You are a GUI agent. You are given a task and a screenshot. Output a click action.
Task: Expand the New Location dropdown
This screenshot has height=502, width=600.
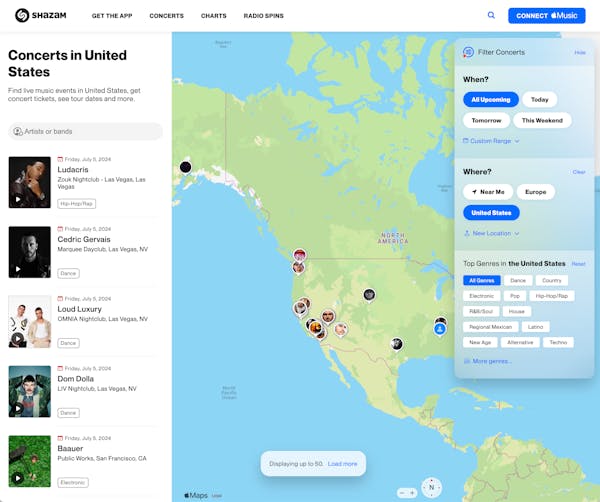point(492,233)
